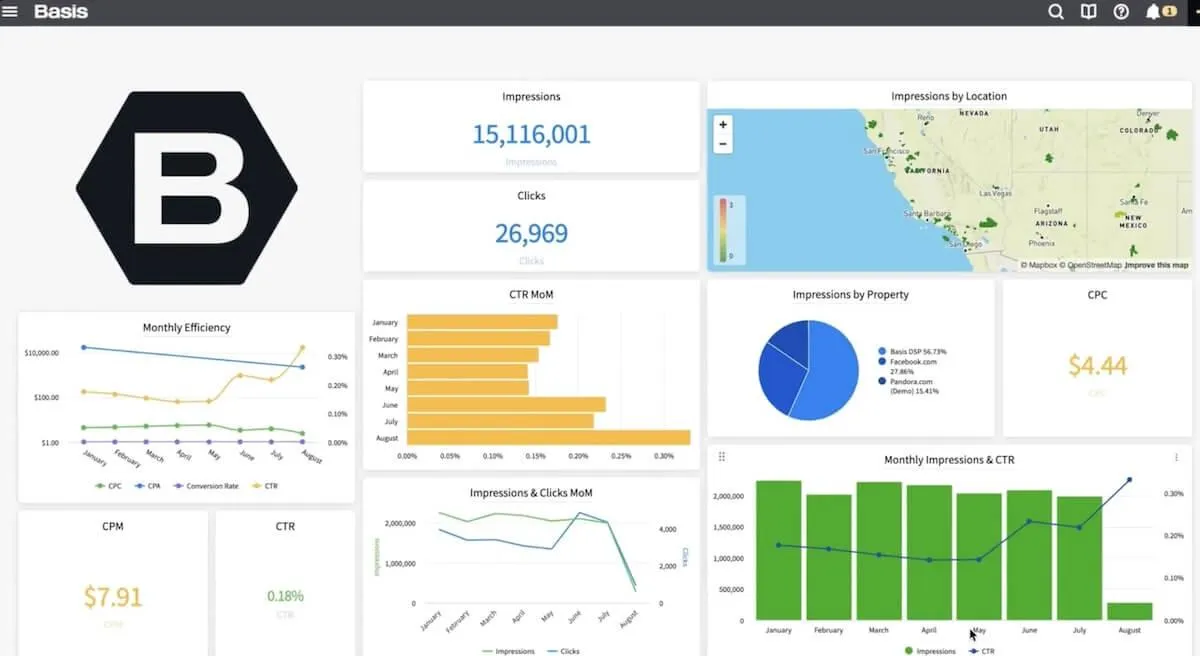Click the large Basis hexagon logo
1200x656 pixels.
pyautogui.click(x=187, y=188)
